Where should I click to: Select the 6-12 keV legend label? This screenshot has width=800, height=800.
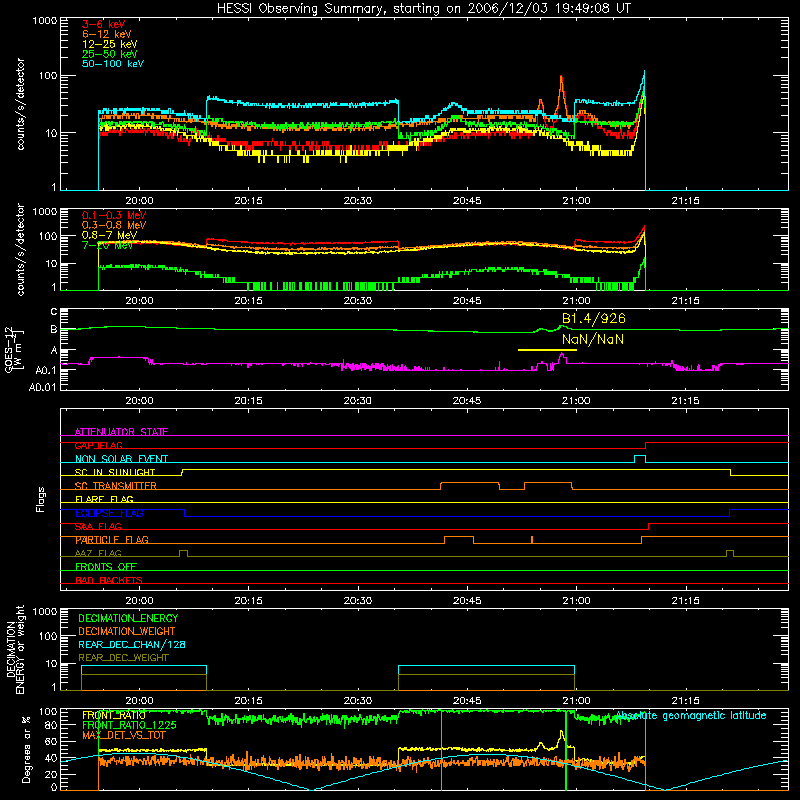click(x=107, y=34)
